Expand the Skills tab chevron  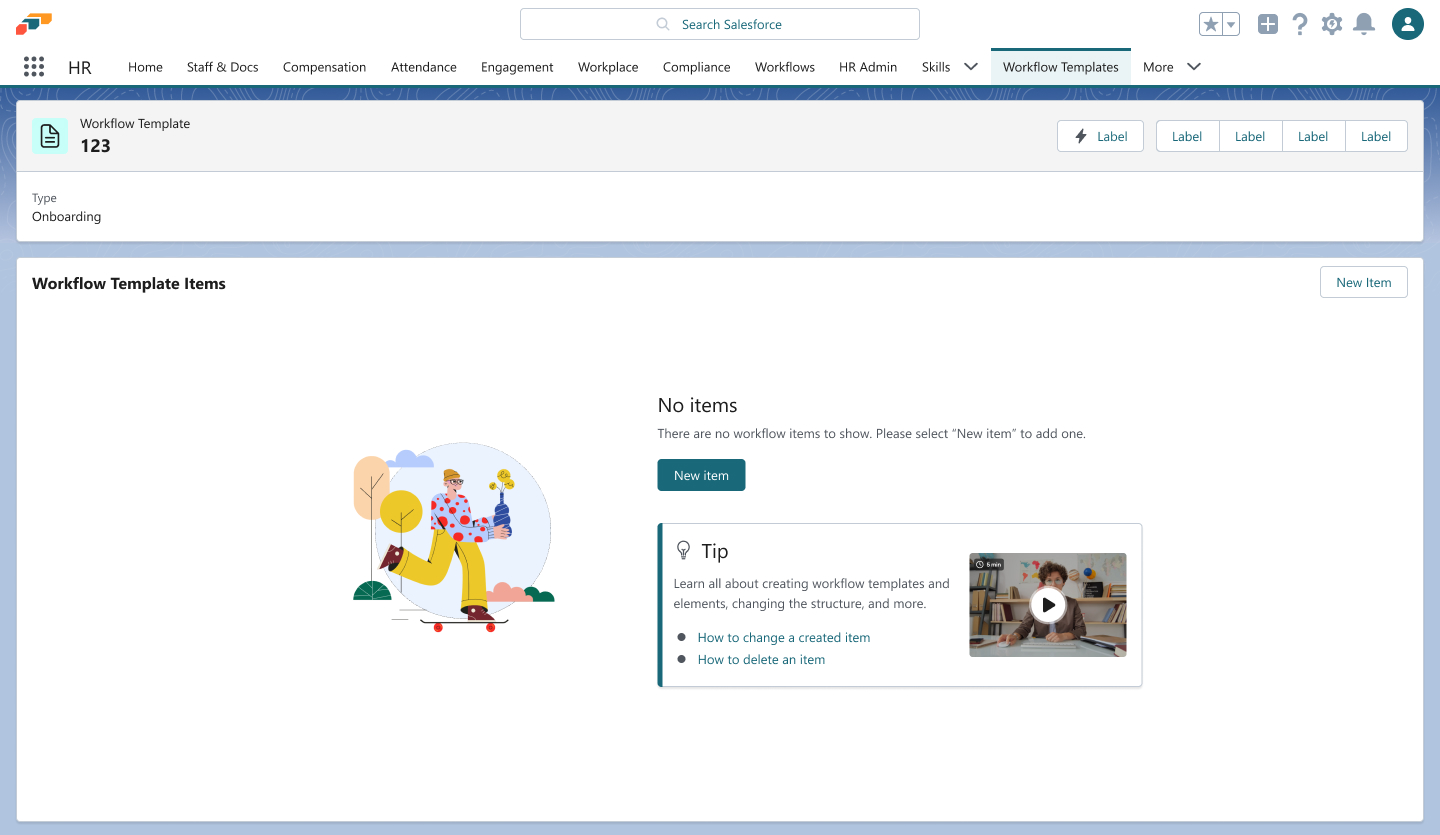coord(970,67)
